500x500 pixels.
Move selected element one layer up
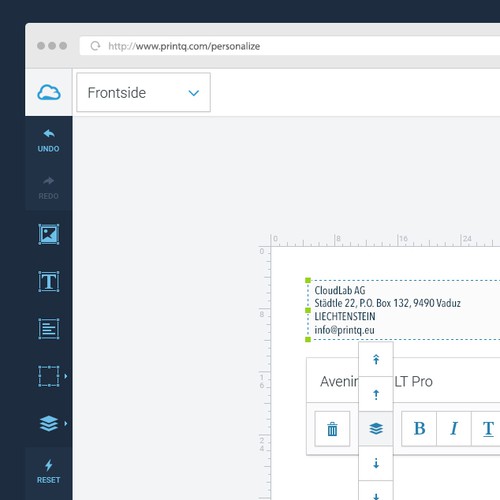pos(376,394)
